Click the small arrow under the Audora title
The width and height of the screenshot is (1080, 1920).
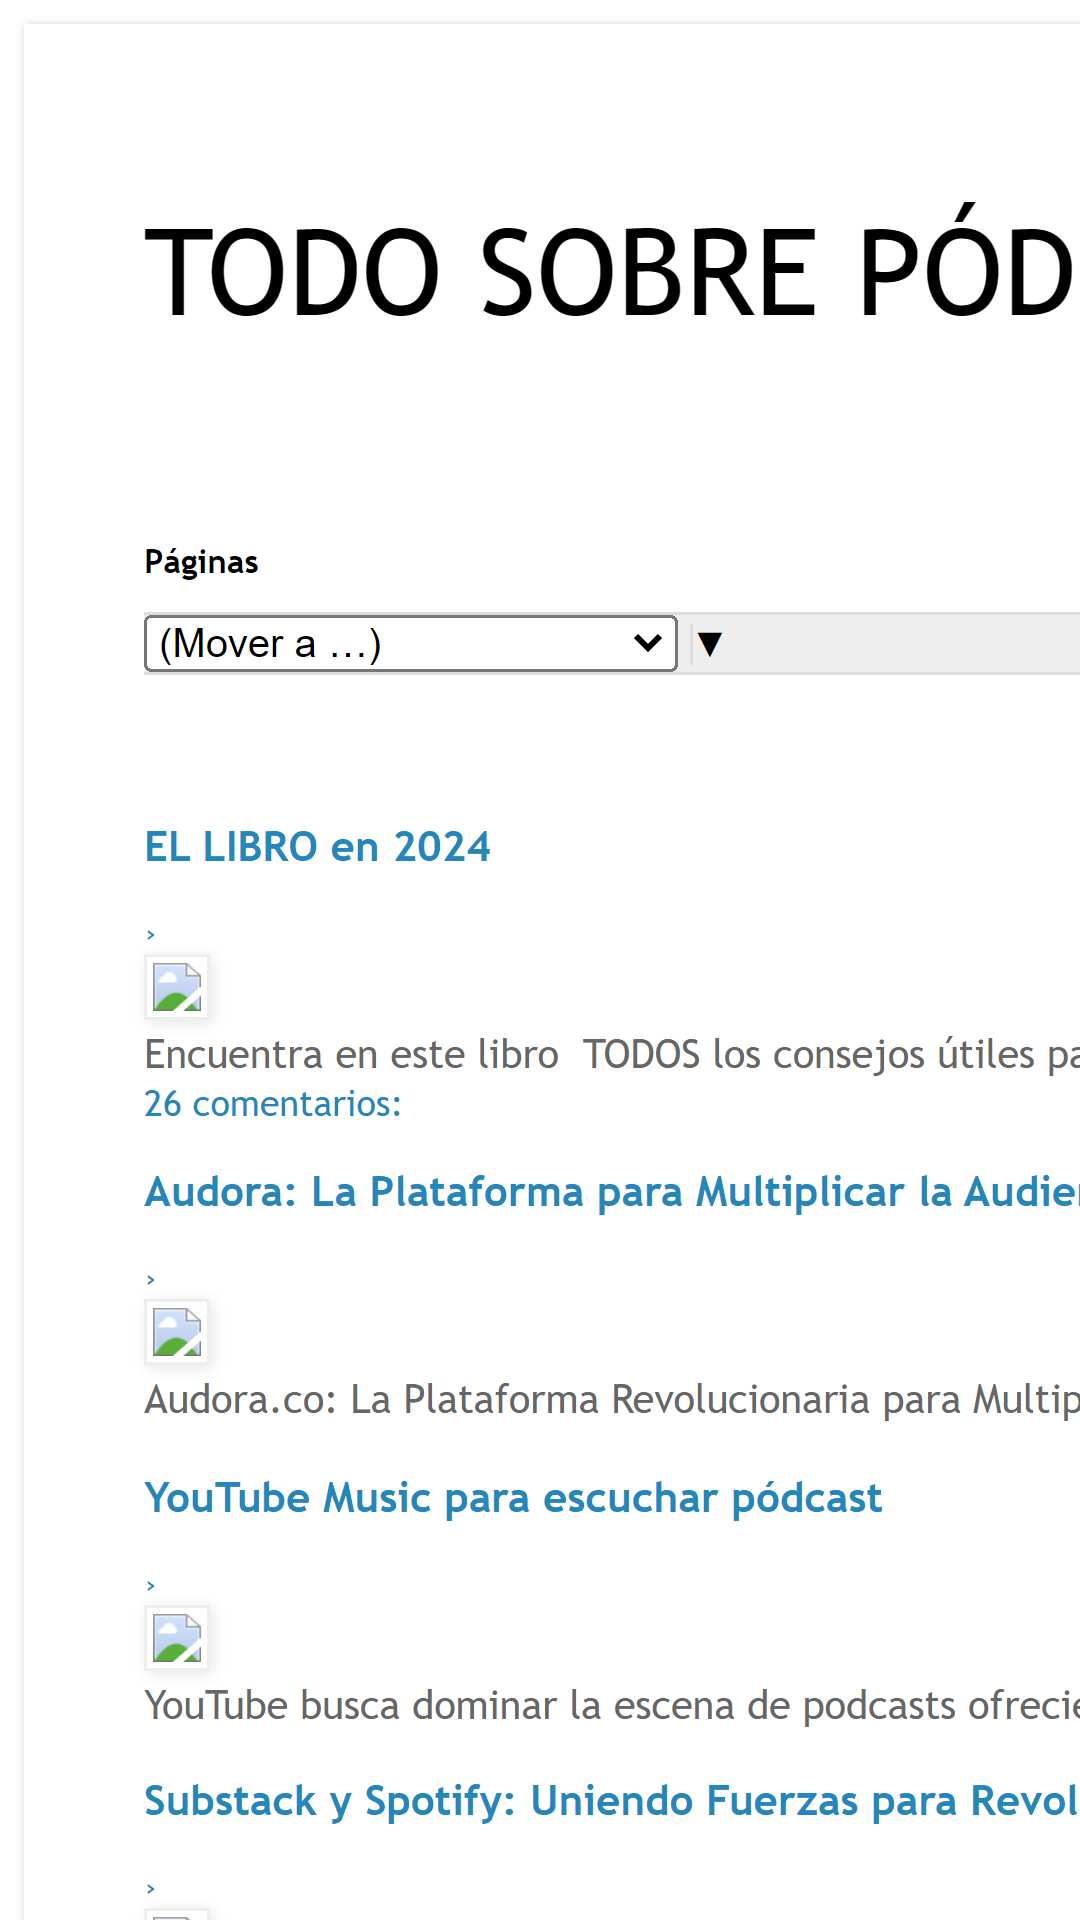[151, 1280]
